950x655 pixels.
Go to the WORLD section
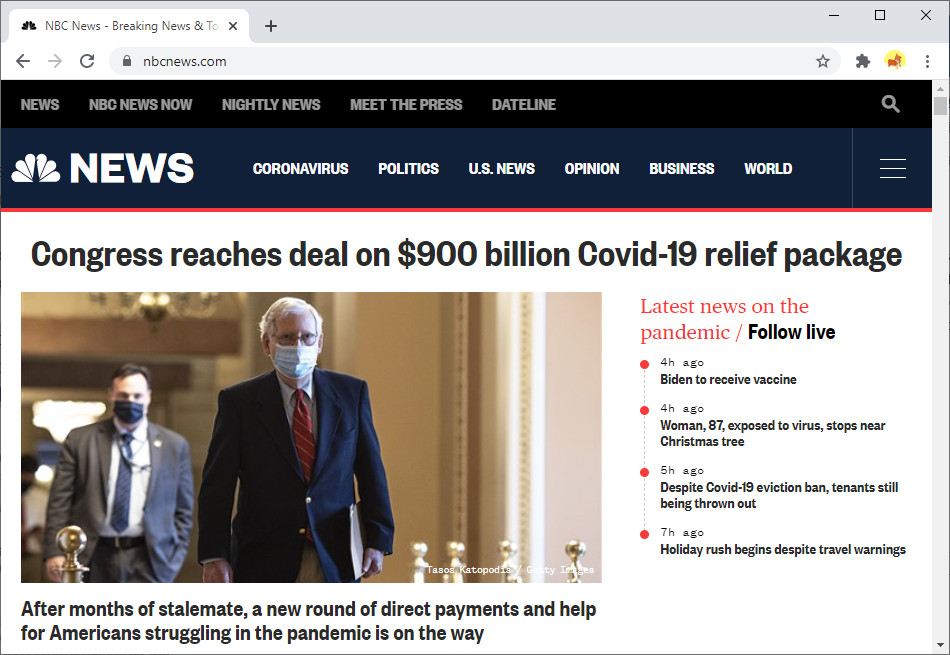(x=768, y=168)
